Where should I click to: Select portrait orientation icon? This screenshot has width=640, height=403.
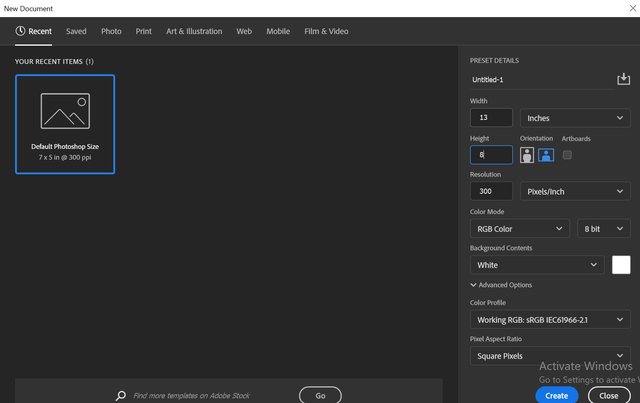click(527, 155)
